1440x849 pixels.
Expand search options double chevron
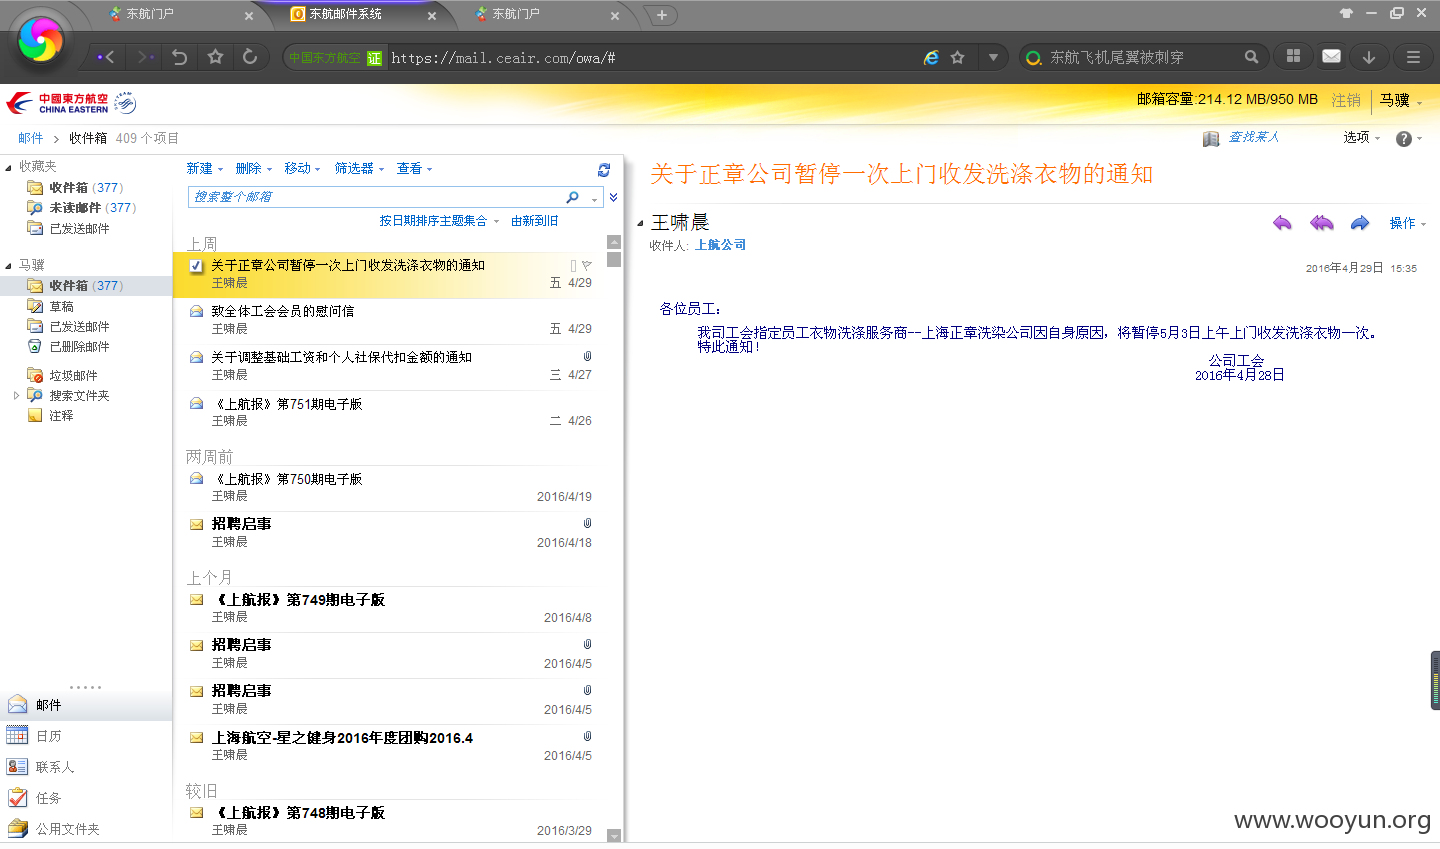[613, 197]
